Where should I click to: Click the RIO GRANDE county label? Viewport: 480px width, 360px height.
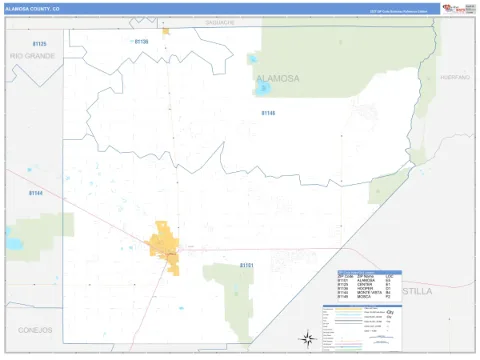click(x=32, y=56)
